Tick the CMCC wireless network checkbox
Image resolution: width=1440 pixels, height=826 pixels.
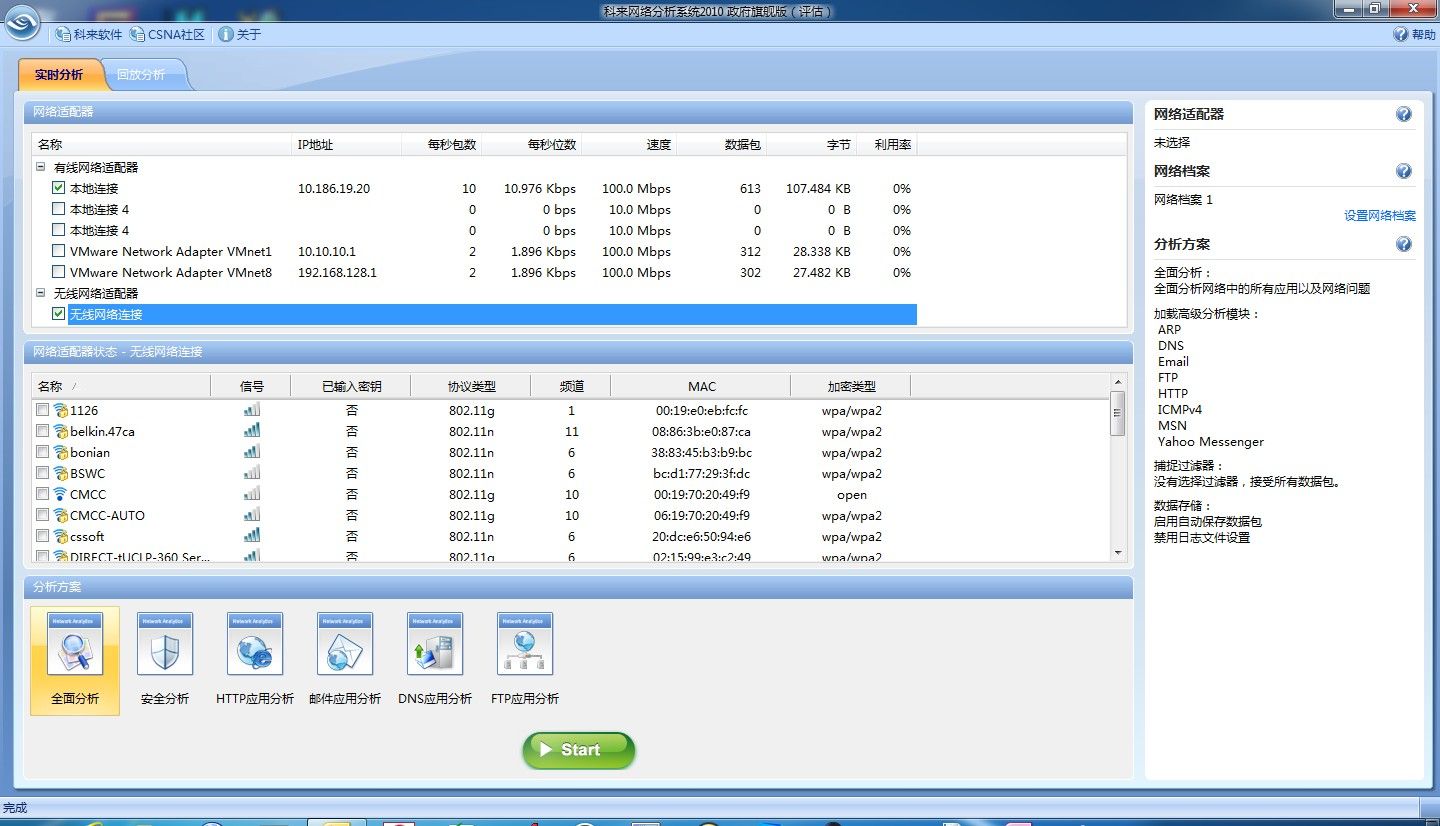click(42, 494)
